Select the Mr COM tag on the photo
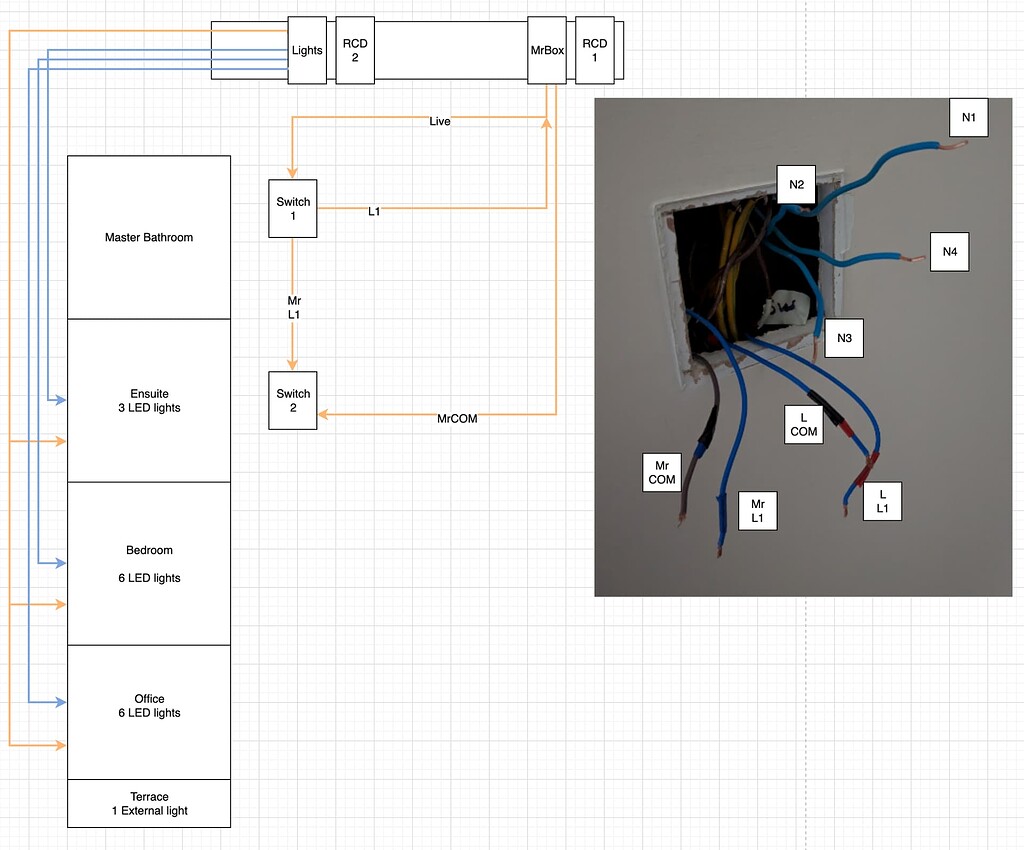This screenshot has width=1024, height=850. coord(660,471)
